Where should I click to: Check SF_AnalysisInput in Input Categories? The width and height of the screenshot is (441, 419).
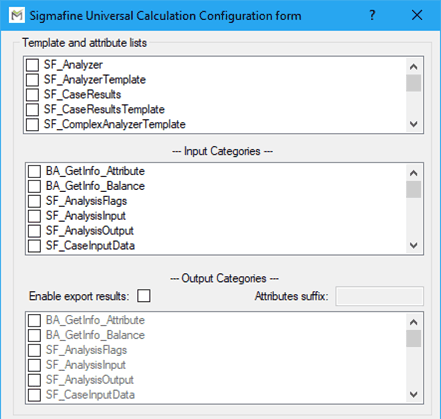coord(34,216)
